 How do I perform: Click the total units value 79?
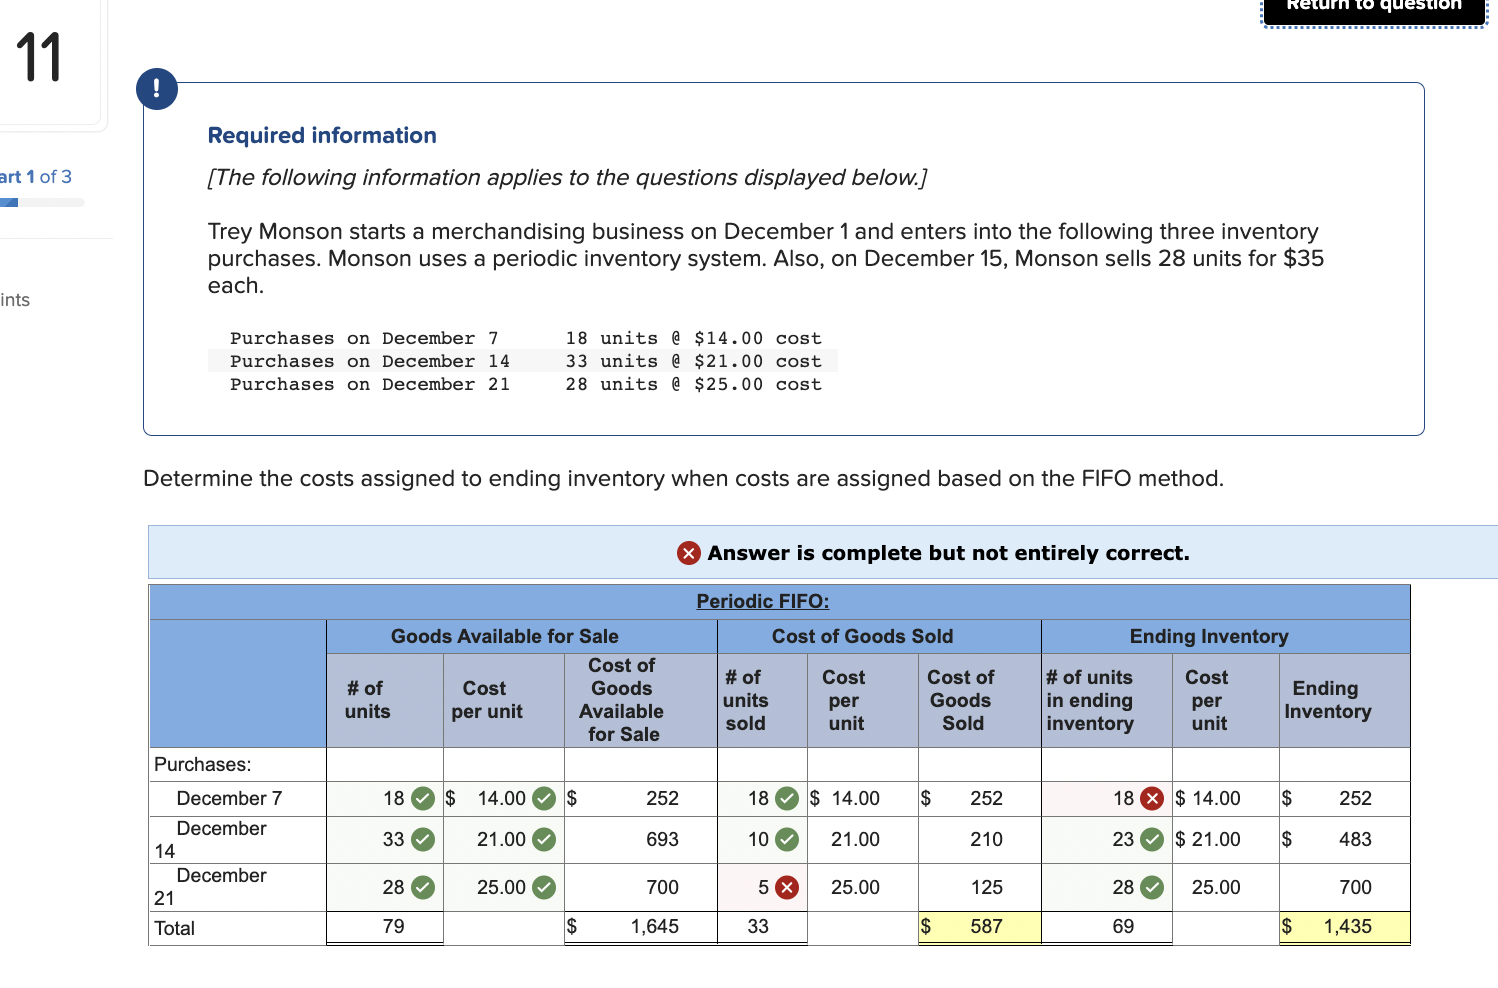tap(394, 926)
